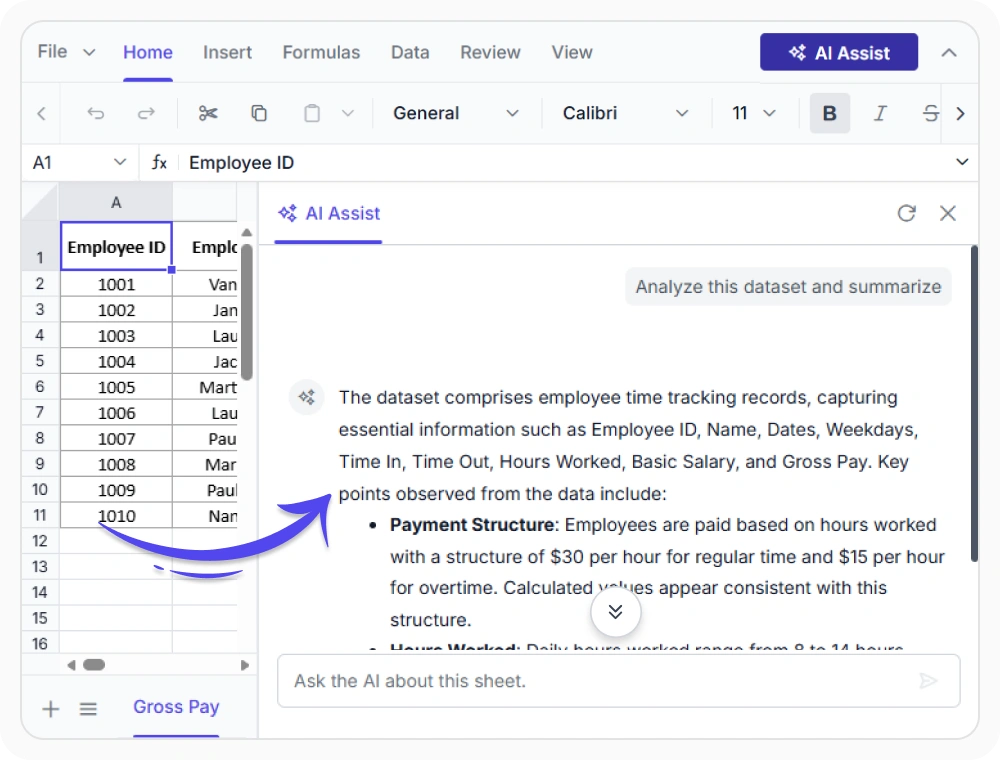
Task: Click the horizontal scroll left arrow
Action: pos(71,665)
